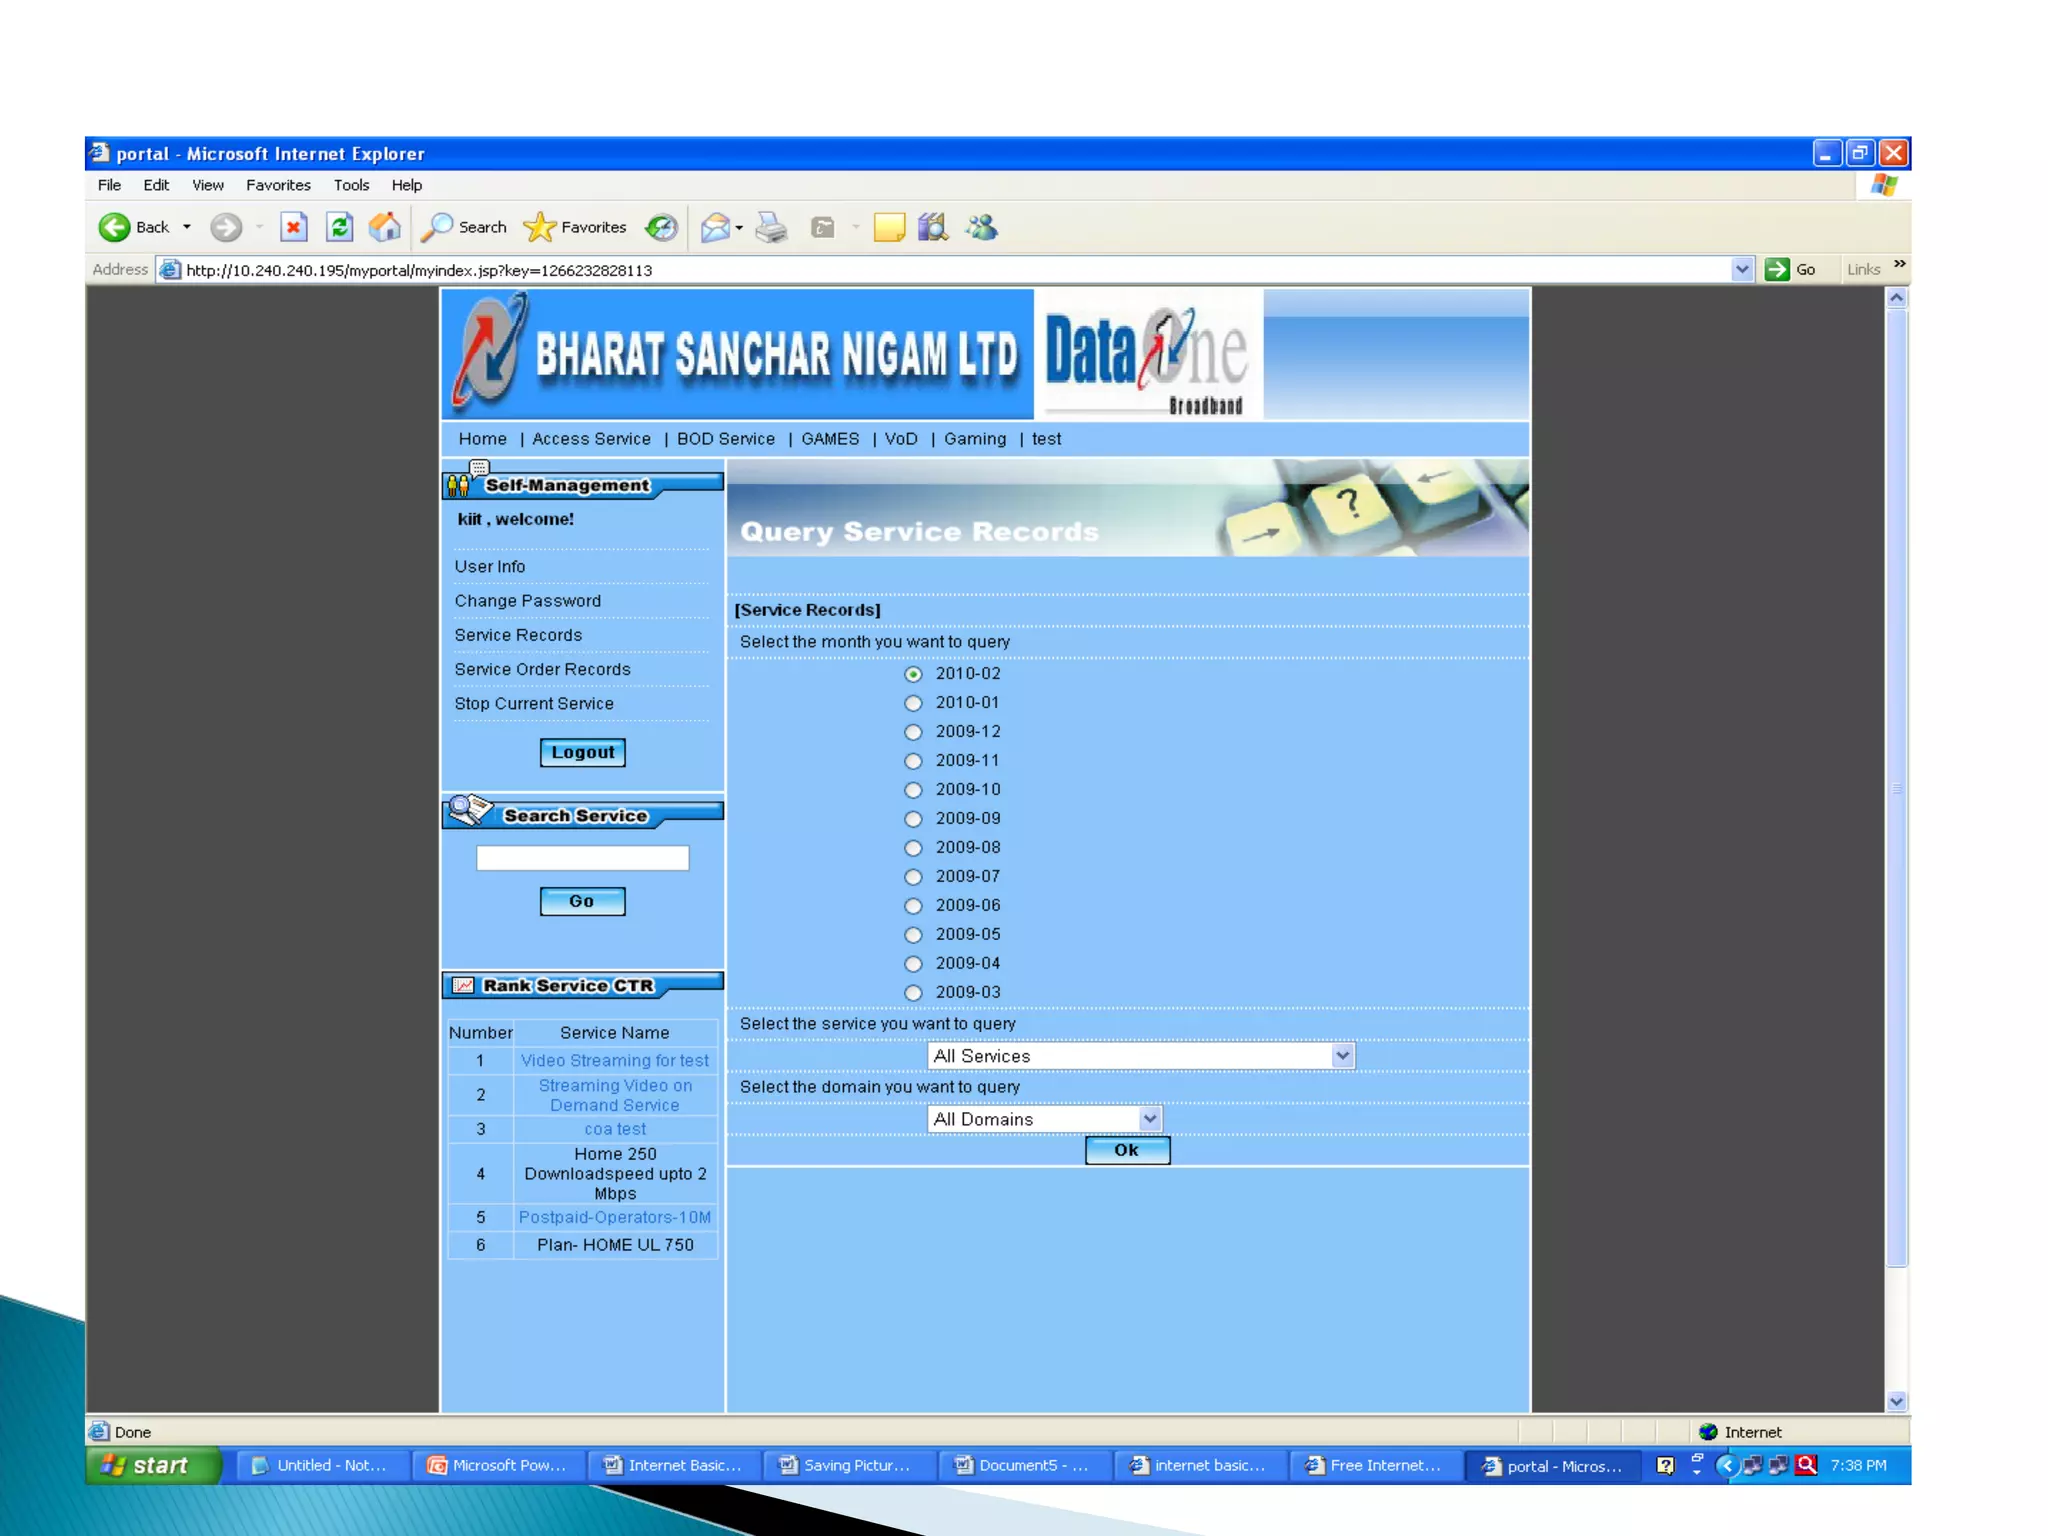Open Favorites star icon in toolbar
Screen dimensions: 2048x1536
coord(540,227)
